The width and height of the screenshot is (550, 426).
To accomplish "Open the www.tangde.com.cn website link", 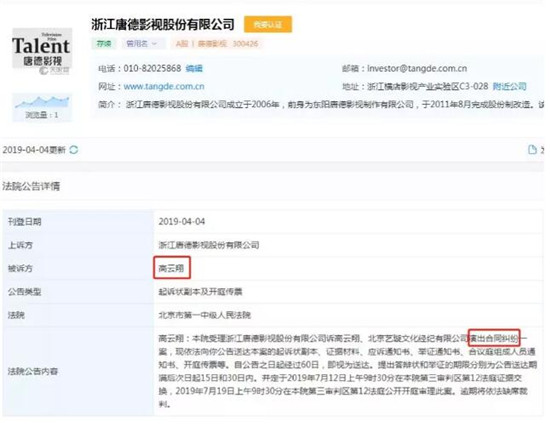I will pyautogui.click(x=164, y=86).
